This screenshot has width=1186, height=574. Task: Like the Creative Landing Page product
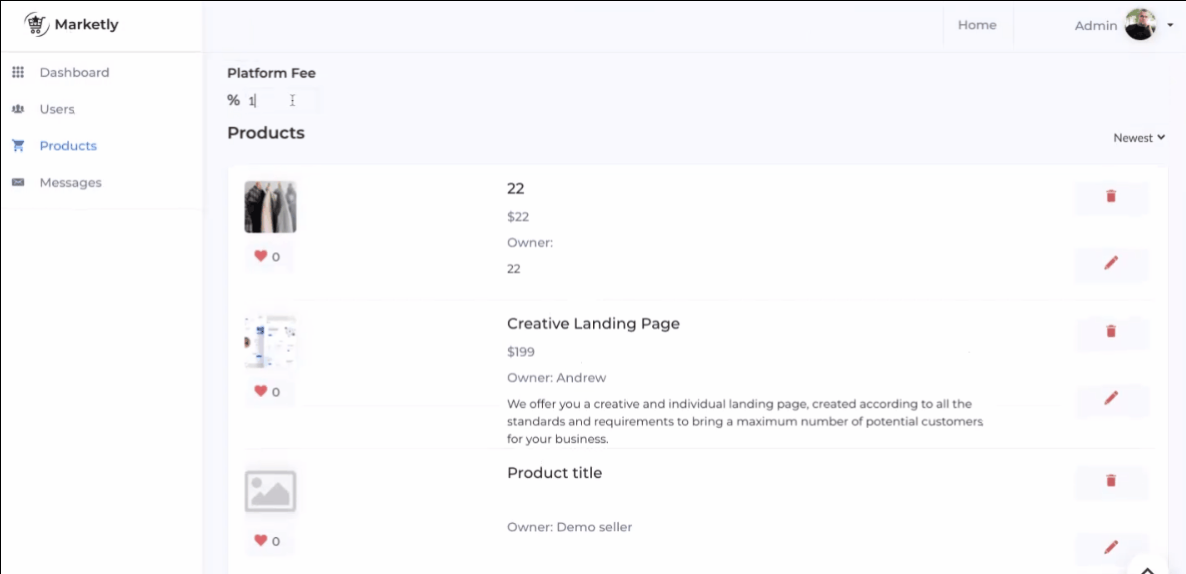pyautogui.click(x=262, y=391)
